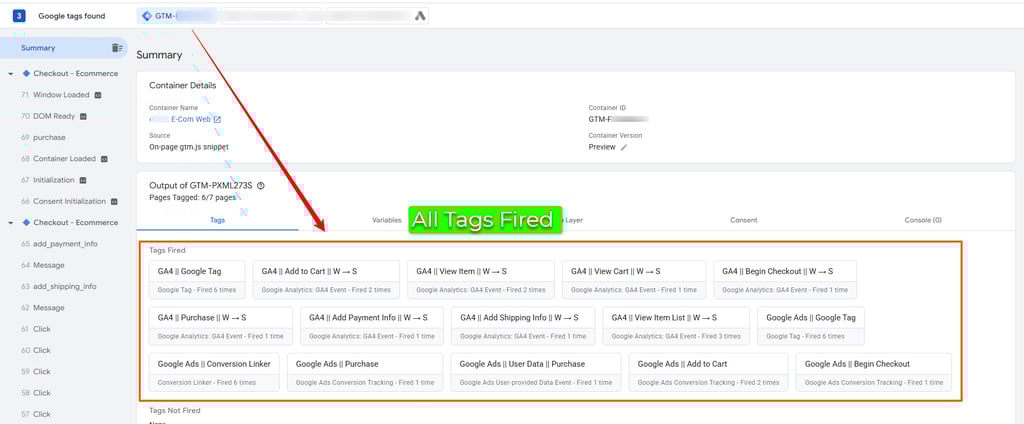The width and height of the screenshot is (1024, 424).
Task: Open the Google Ads || Add to Cart card
Action: (x=709, y=372)
